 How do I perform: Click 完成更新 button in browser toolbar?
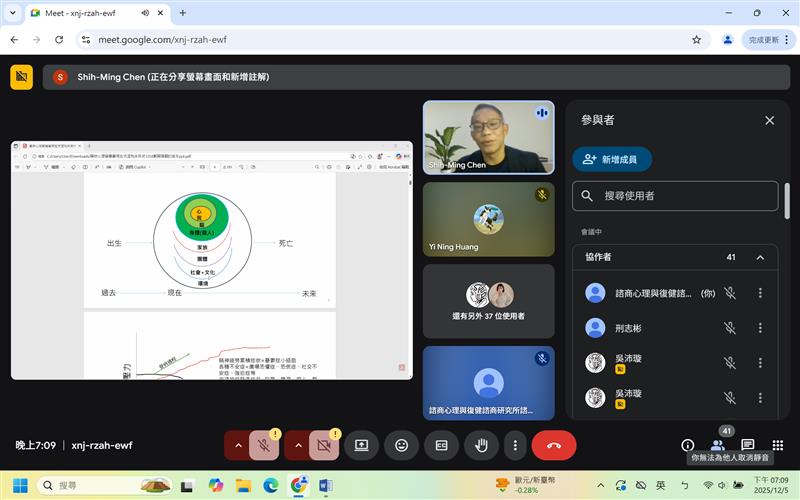point(763,40)
